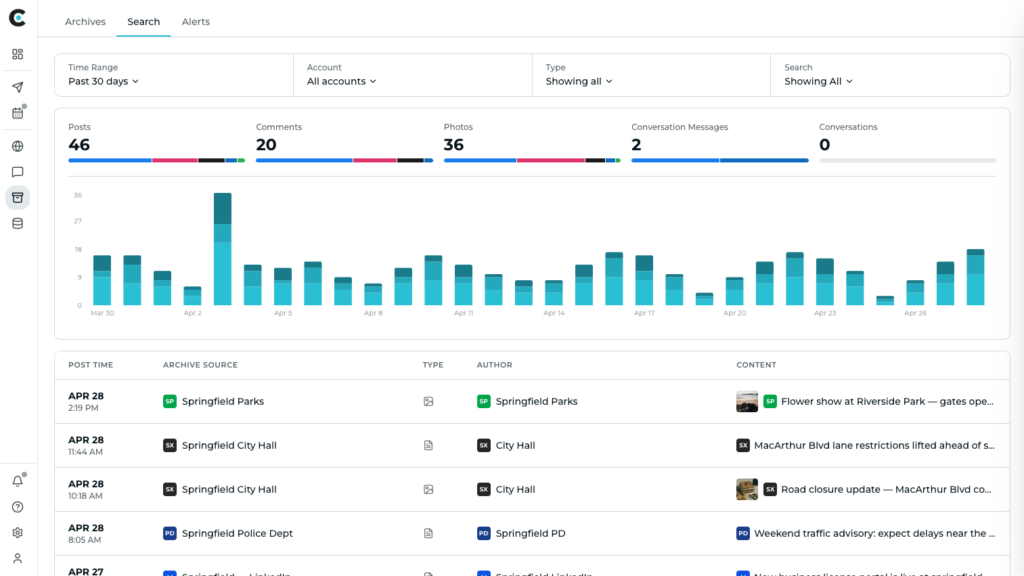
Task: Open the help question mark icon
Action: [18, 507]
